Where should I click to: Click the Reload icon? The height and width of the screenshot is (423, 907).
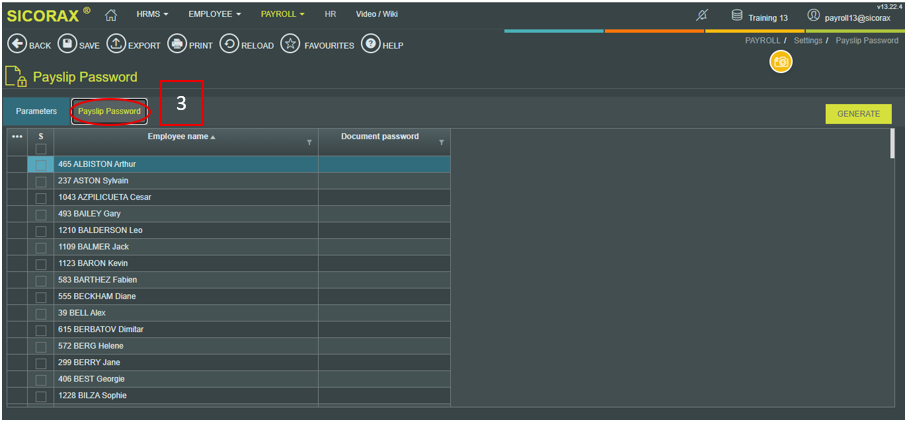(x=229, y=45)
